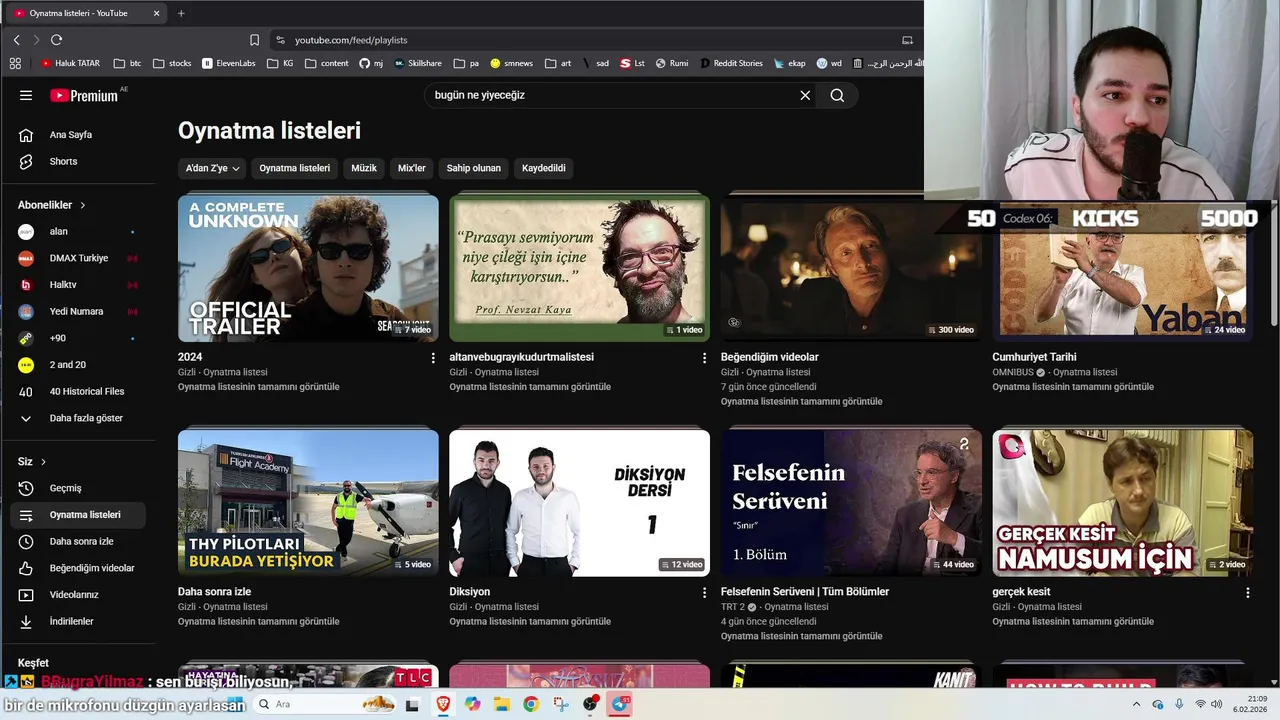1280x720 pixels.
Task: Open more options for 2024 playlist
Action: point(433,358)
